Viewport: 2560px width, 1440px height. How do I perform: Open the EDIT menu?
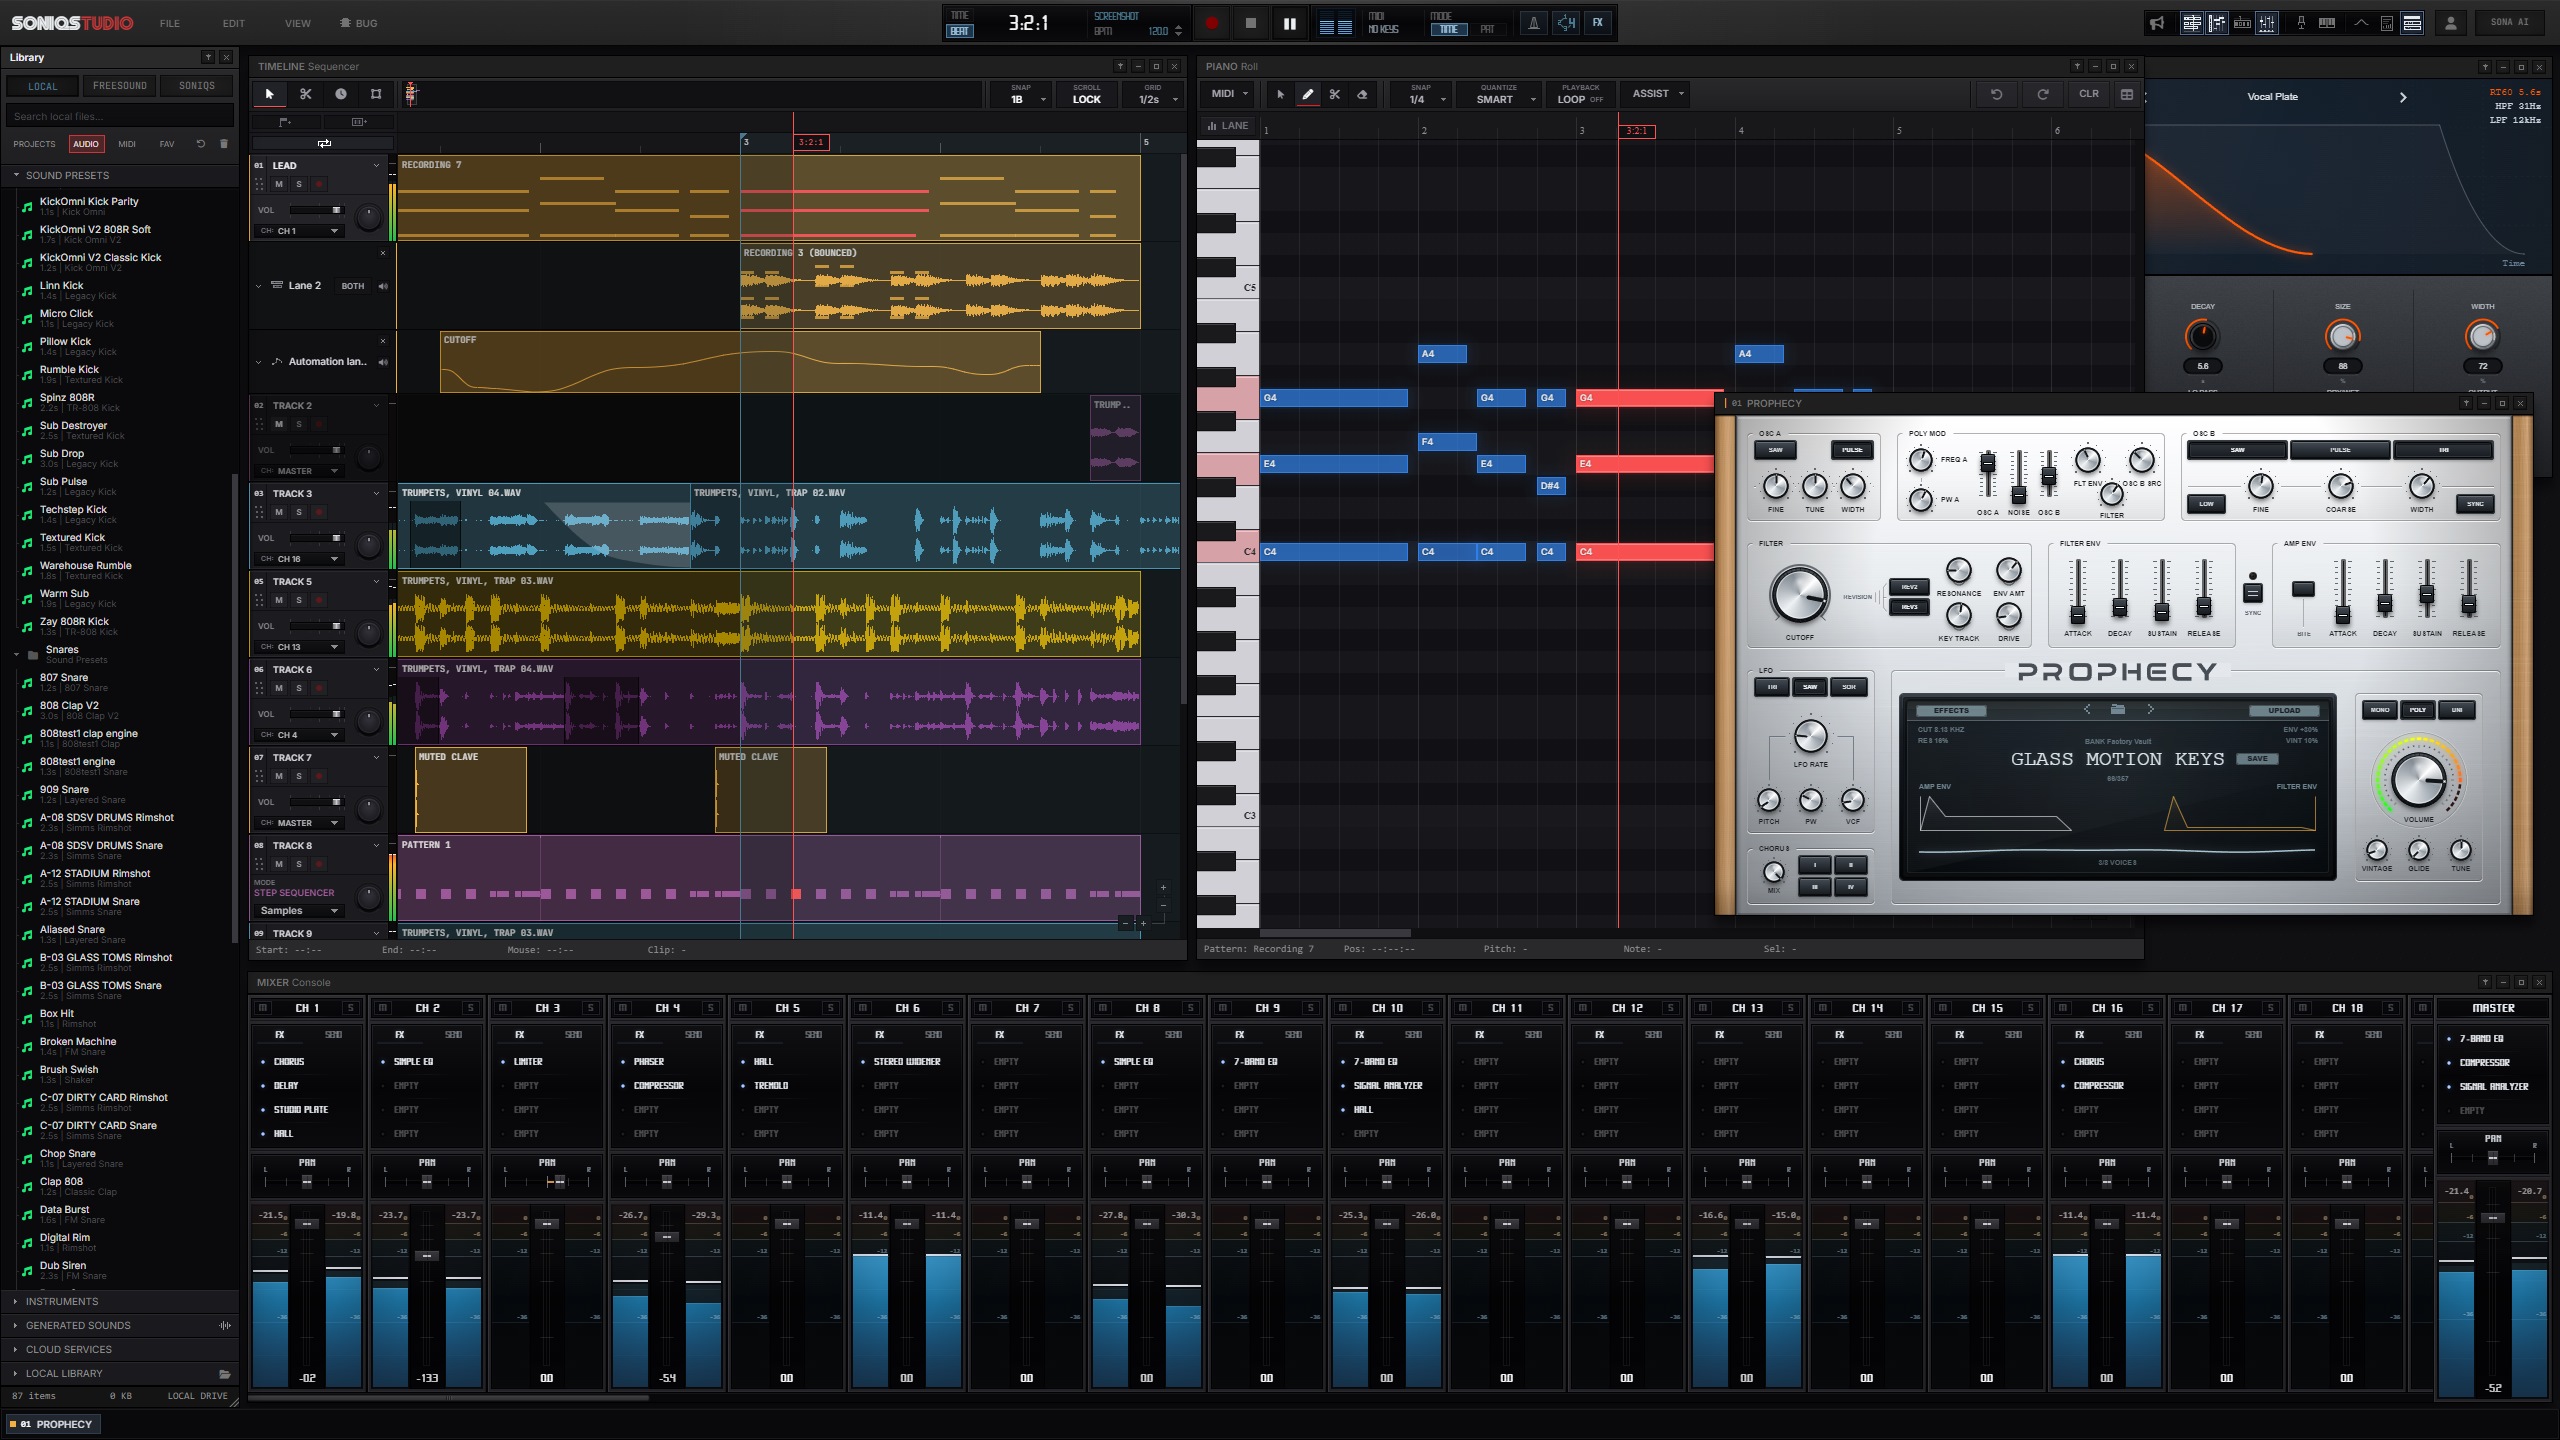[x=234, y=23]
